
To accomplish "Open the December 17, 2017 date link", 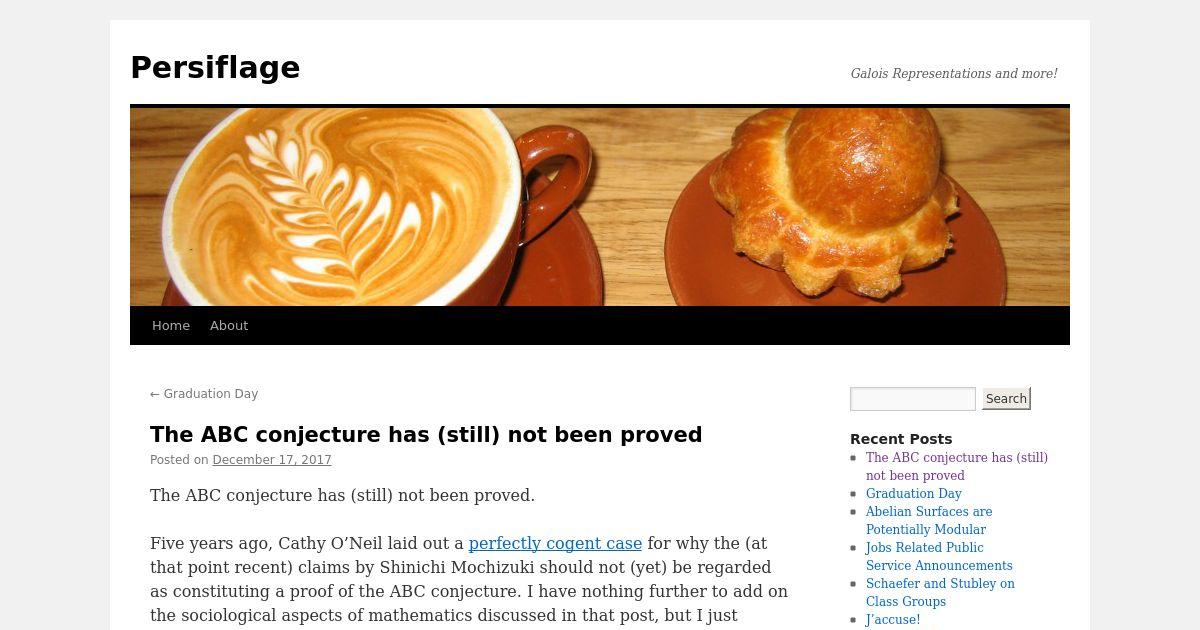I will [272, 460].
